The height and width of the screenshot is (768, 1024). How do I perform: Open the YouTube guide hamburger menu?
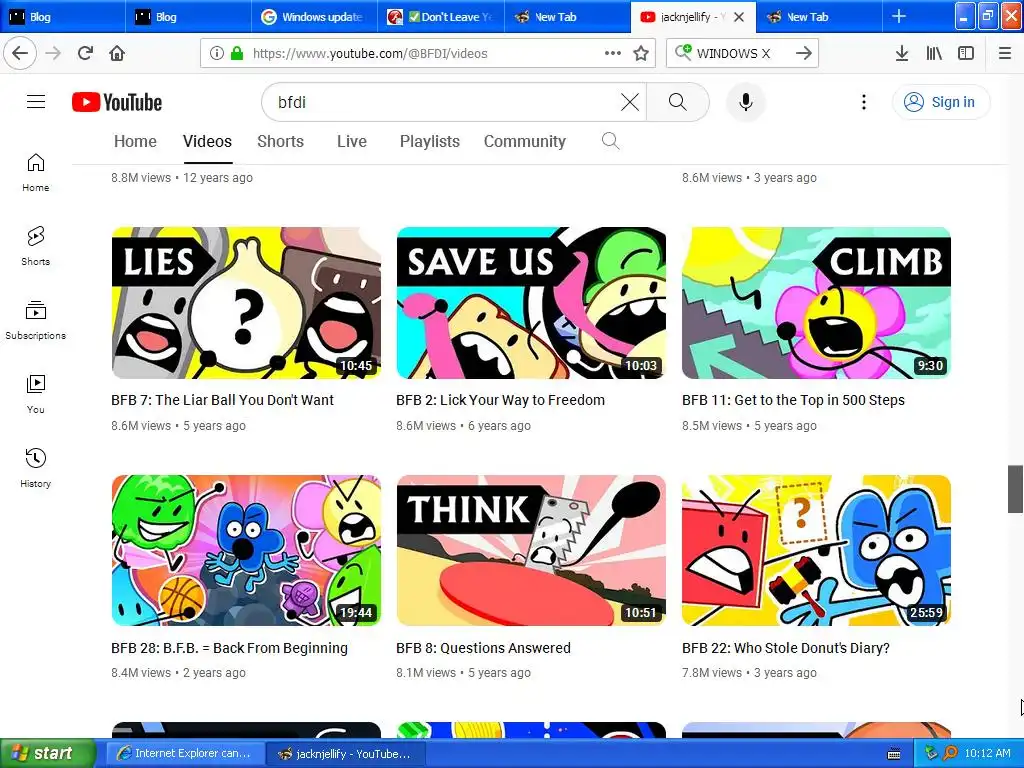pos(36,102)
